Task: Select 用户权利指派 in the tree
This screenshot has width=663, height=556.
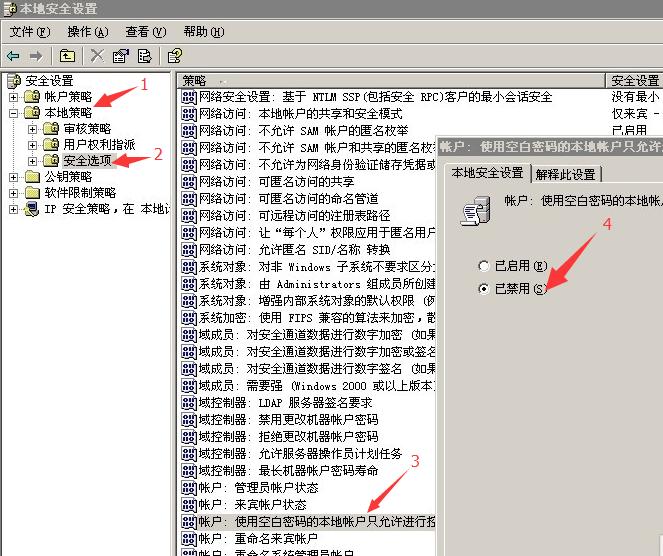Action: point(99,145)
